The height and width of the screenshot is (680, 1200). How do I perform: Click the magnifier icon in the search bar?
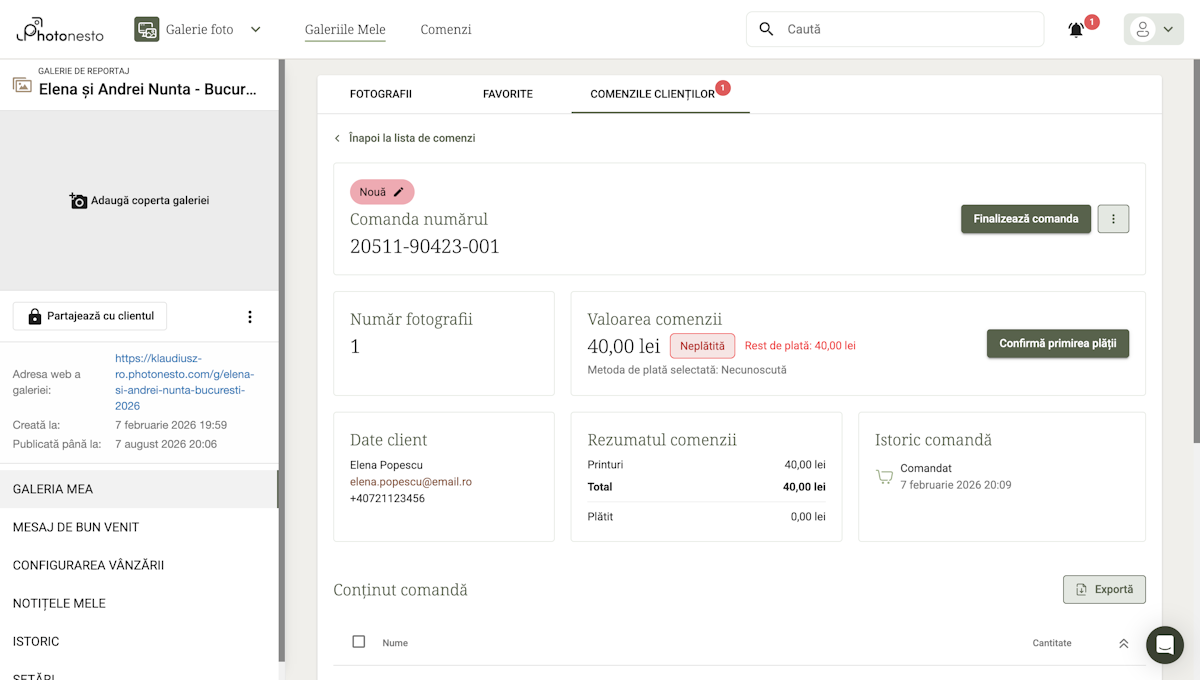click(765, 29)
